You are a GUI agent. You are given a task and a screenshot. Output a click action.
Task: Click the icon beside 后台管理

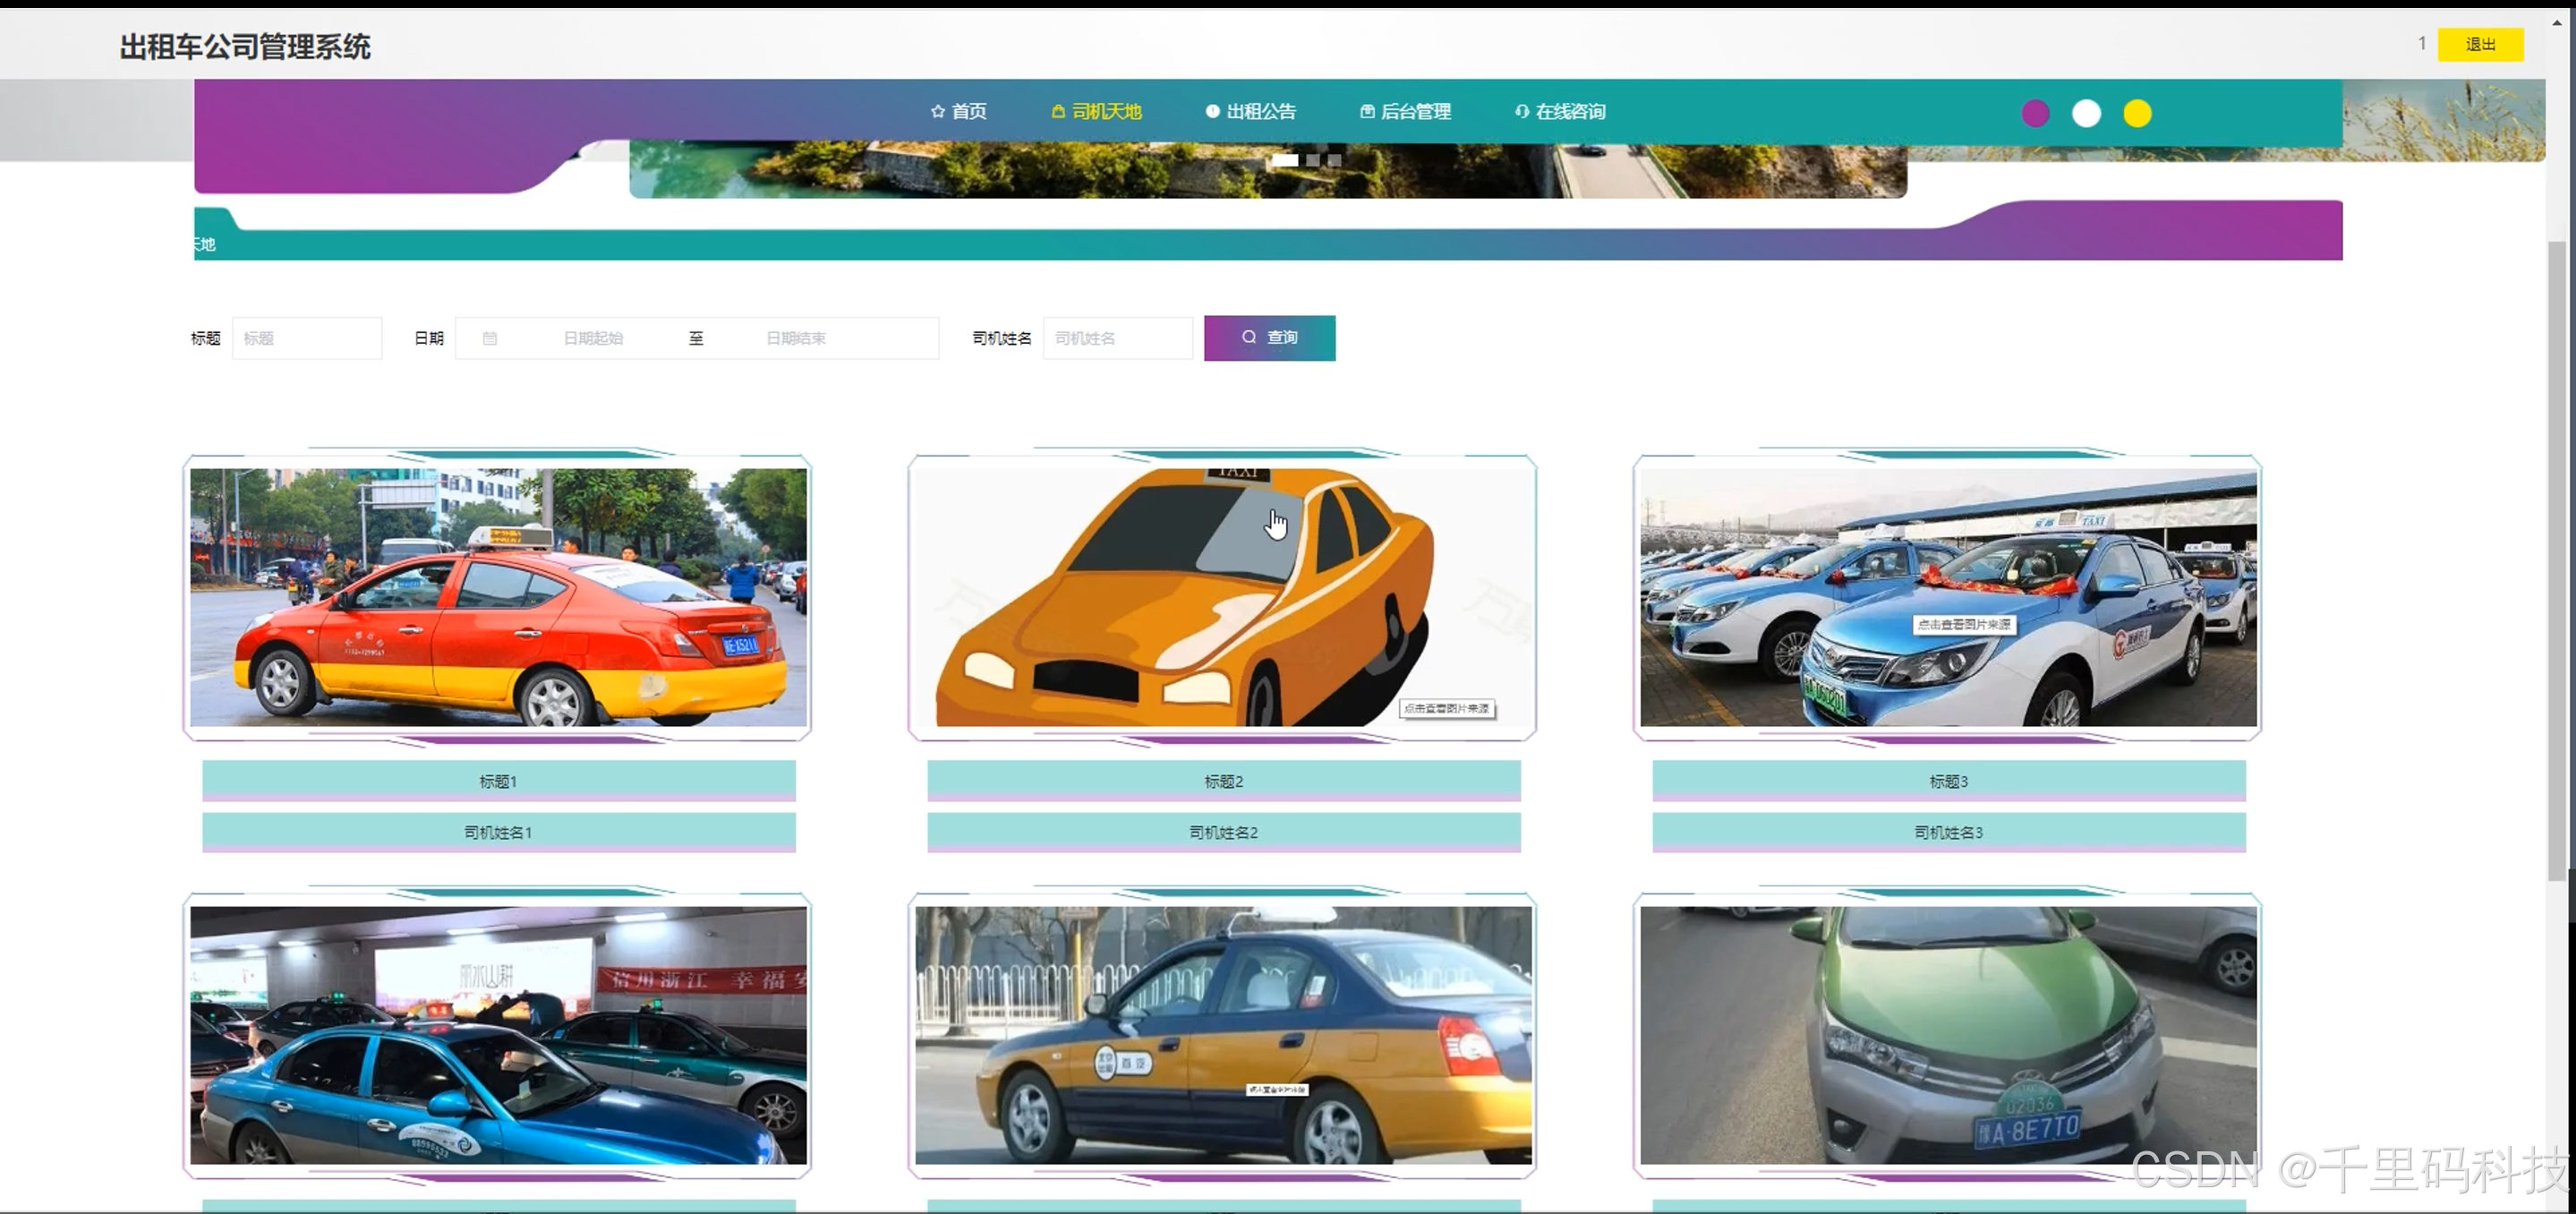click(1367, 112)
